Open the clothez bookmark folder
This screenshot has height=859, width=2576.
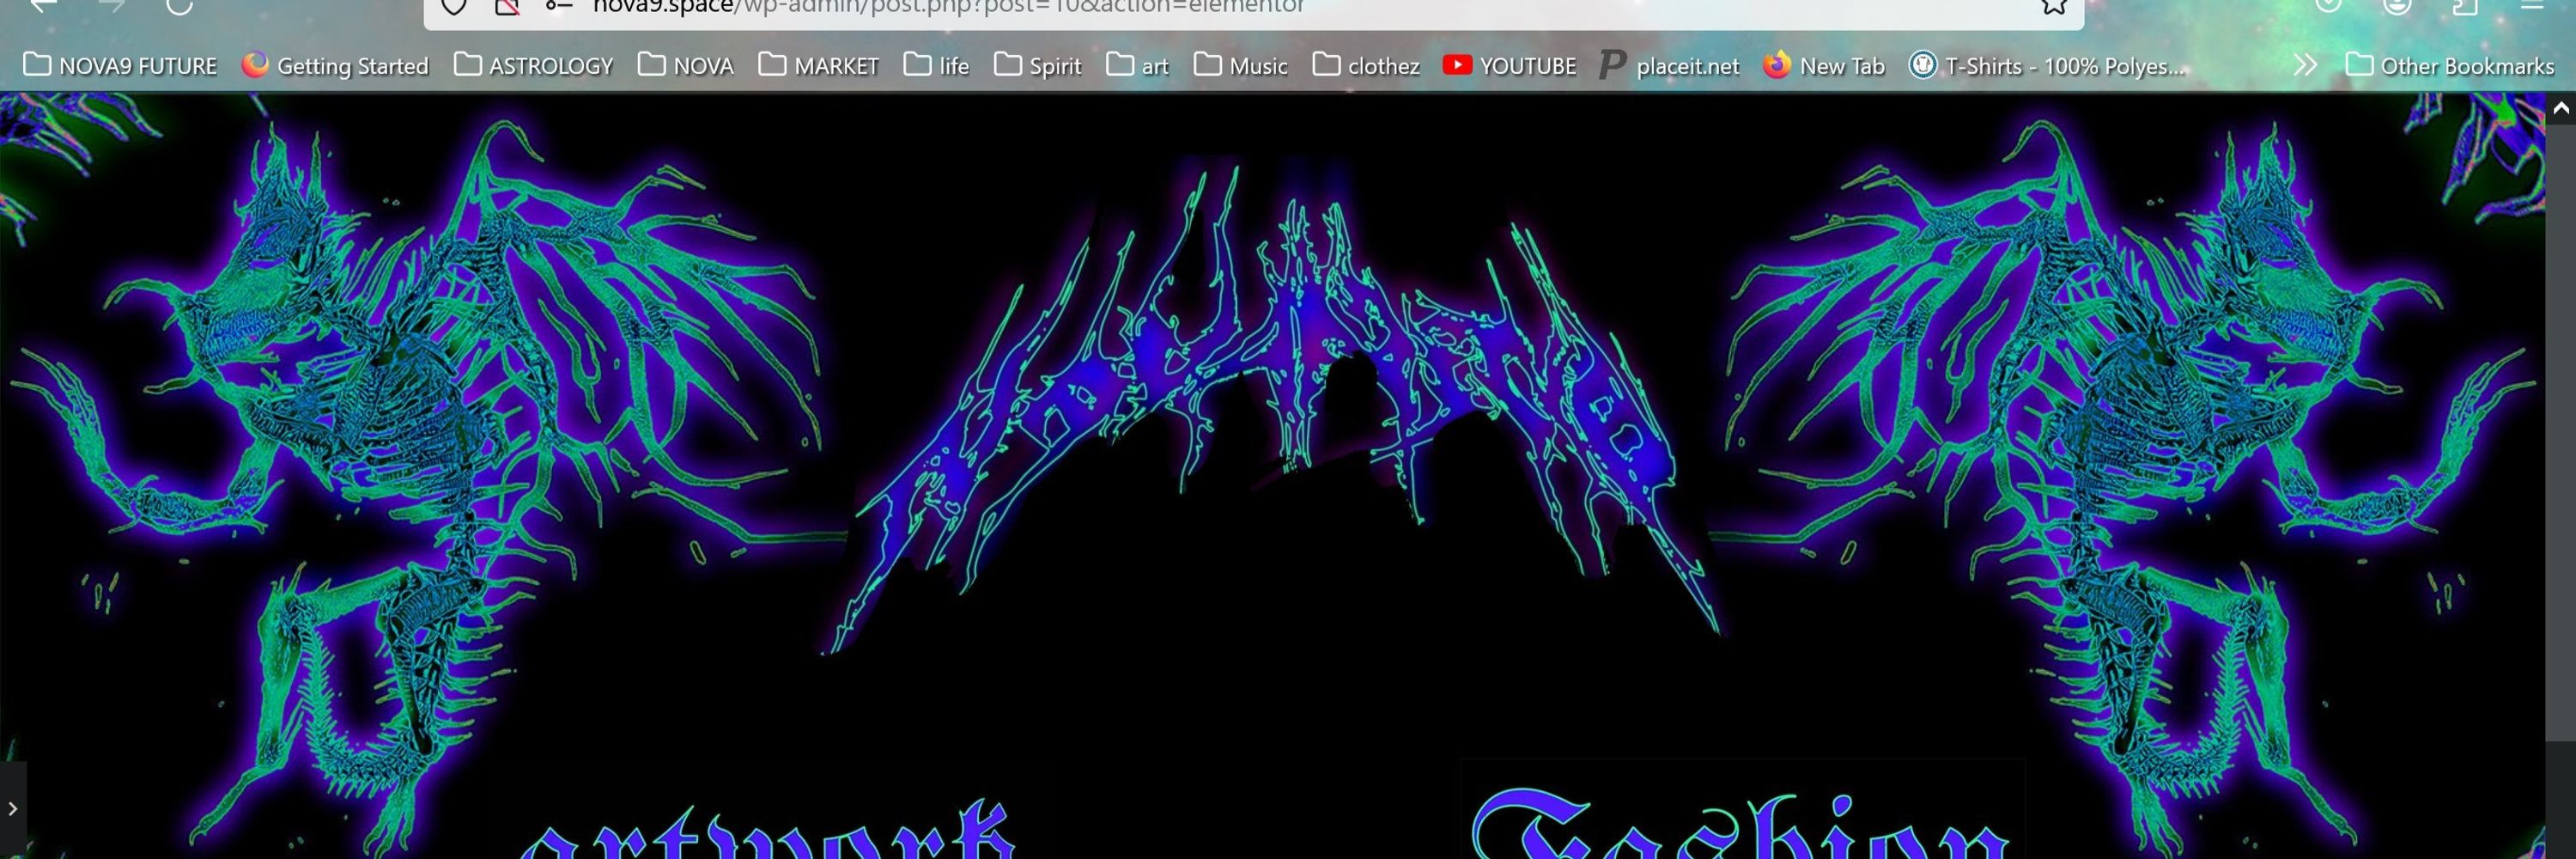point(1366,66)
